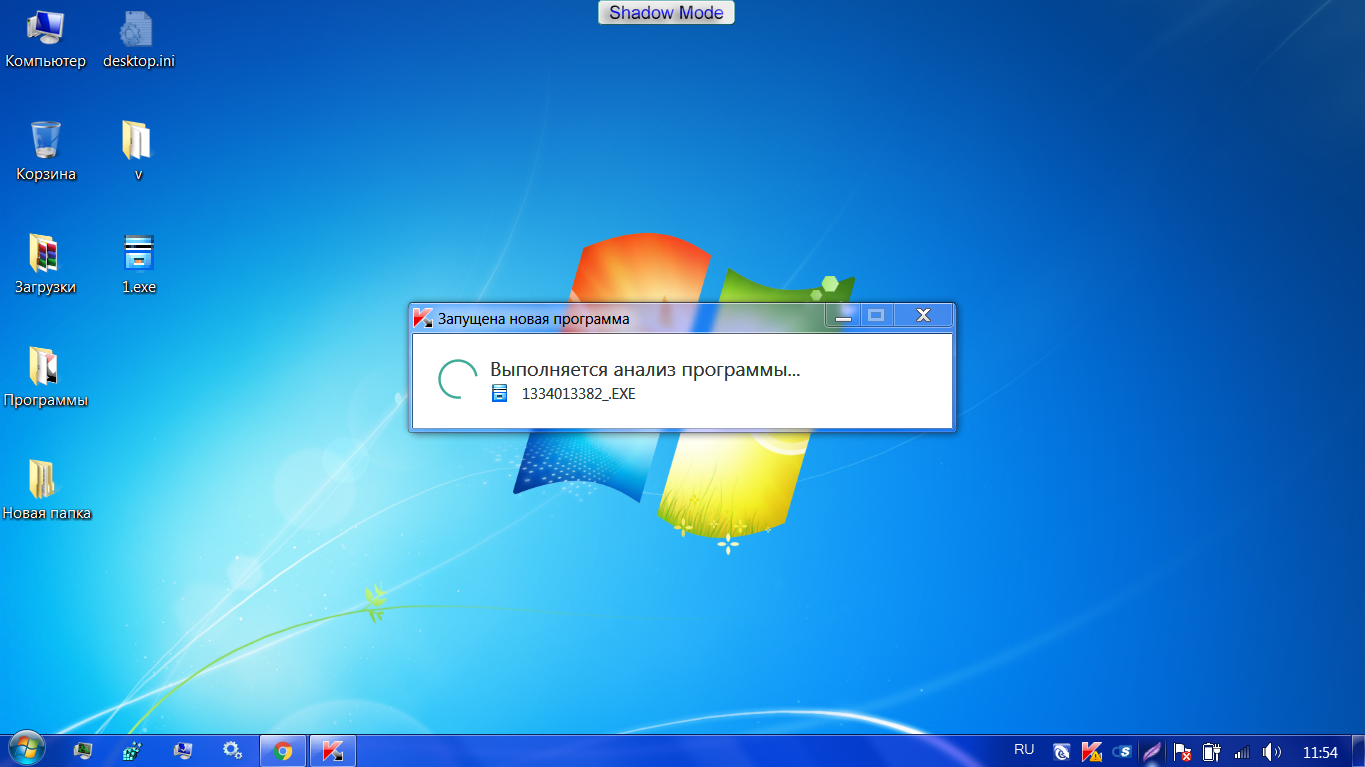Select the 1.exe file icon

138,265
